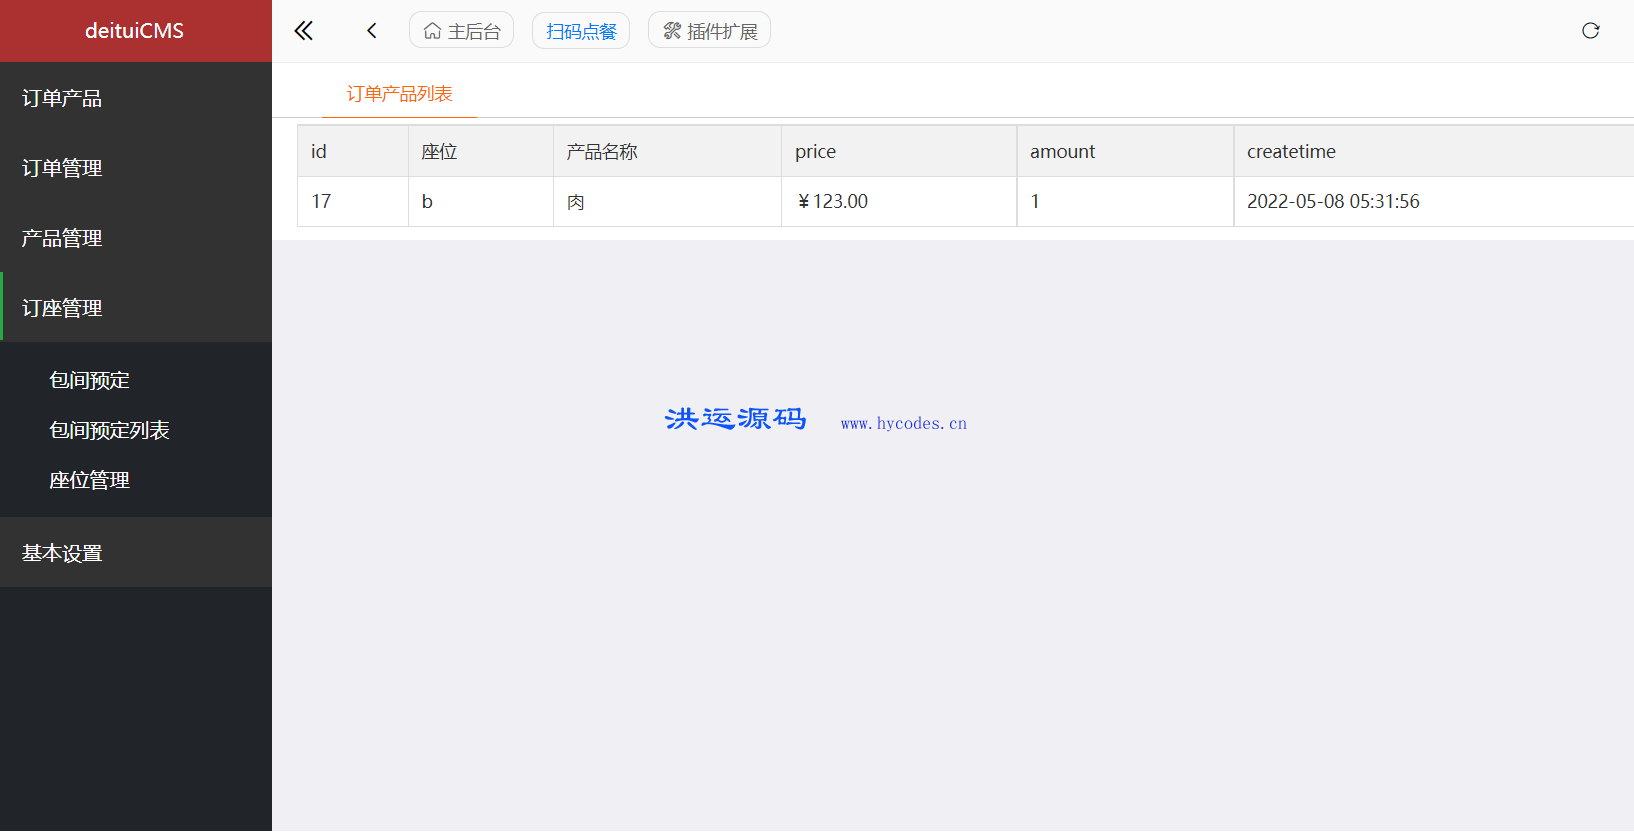
Task: Click the id column header
Action: 353,151
